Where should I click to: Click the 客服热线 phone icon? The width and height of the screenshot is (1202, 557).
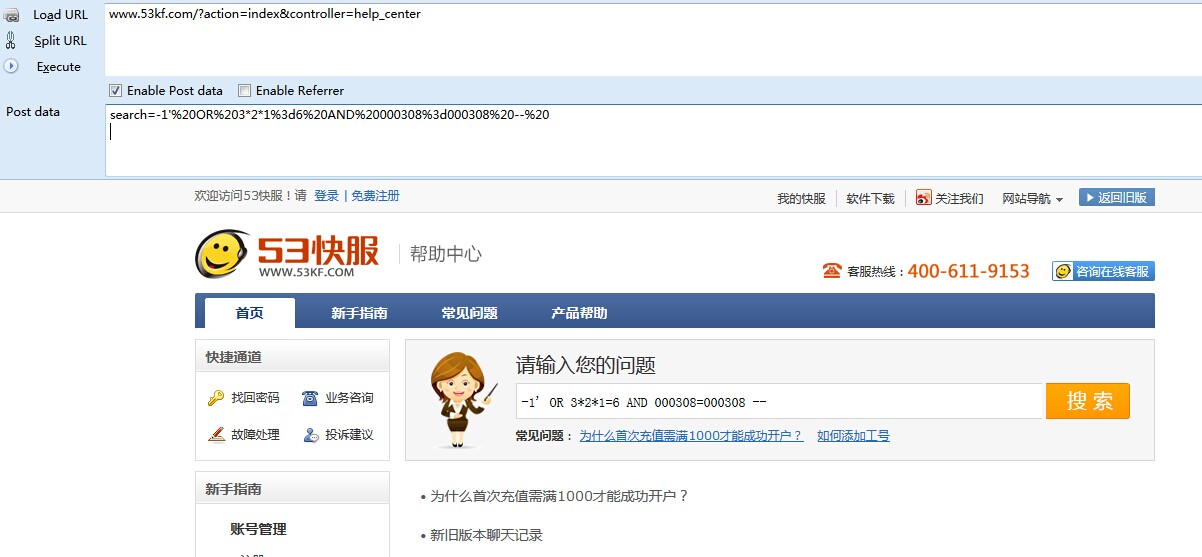(832, 270)
